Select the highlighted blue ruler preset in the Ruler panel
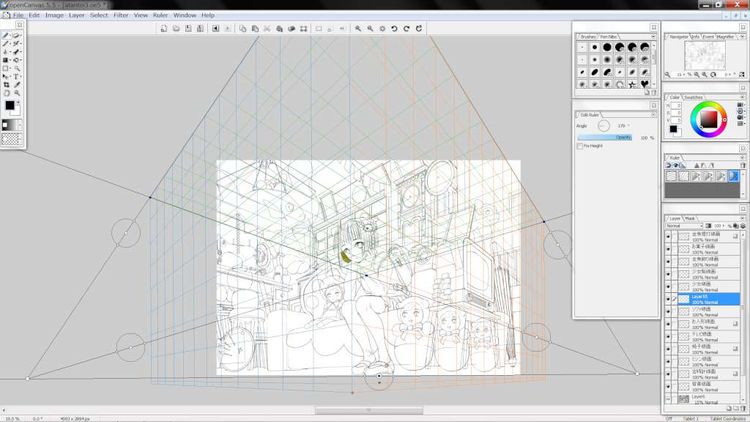This screenshot has width=750, height=422. click(733, 177)
